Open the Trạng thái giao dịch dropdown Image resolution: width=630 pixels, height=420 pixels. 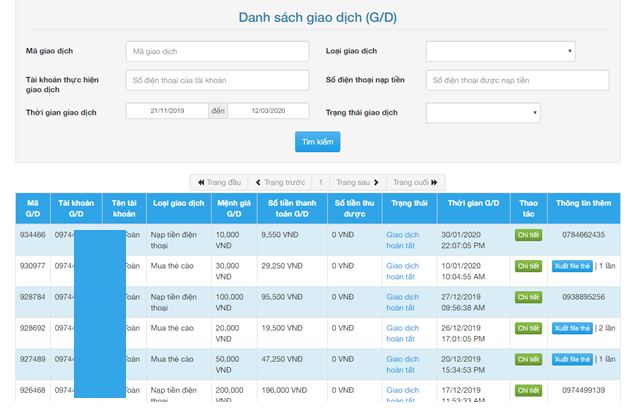click(x=483, y=113)
